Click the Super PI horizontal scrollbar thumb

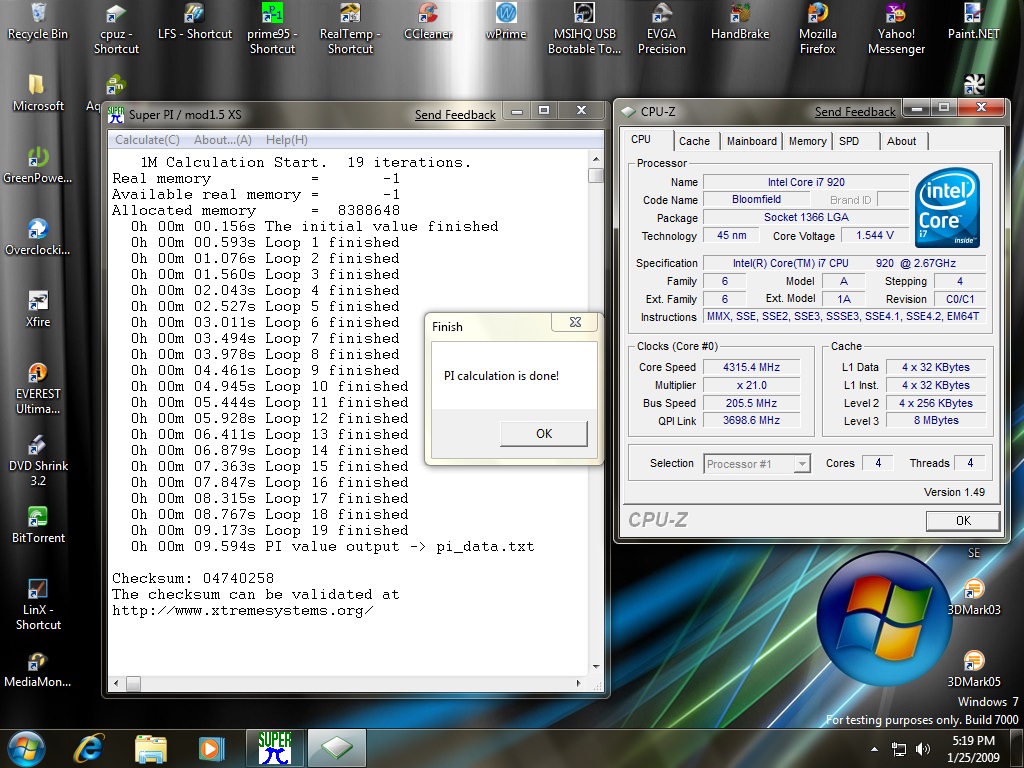133,684
